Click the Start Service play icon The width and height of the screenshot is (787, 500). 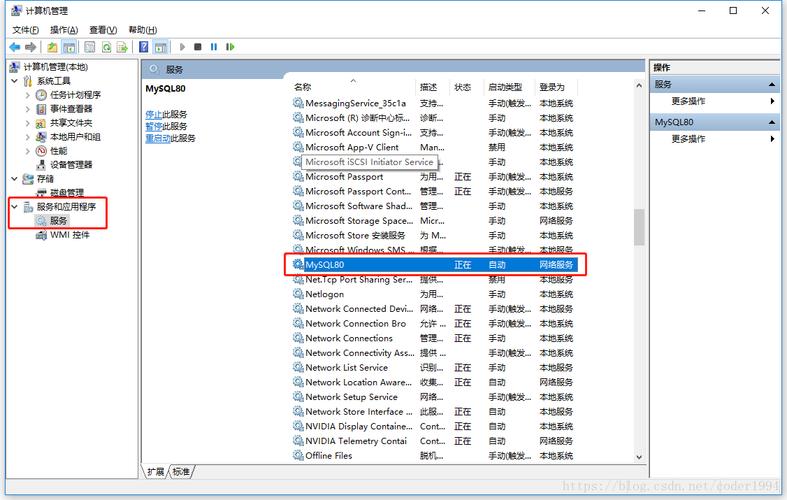(x=182, y=47)
